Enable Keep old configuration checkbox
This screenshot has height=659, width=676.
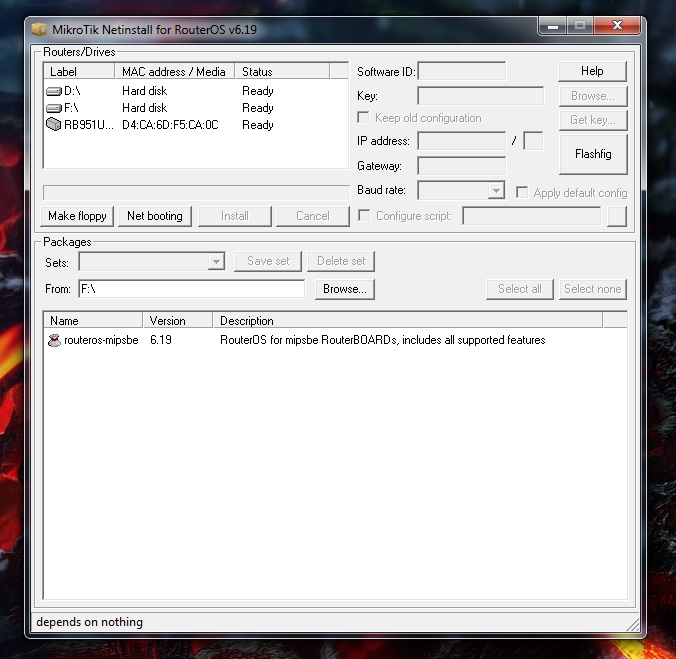tap(364, 118)
